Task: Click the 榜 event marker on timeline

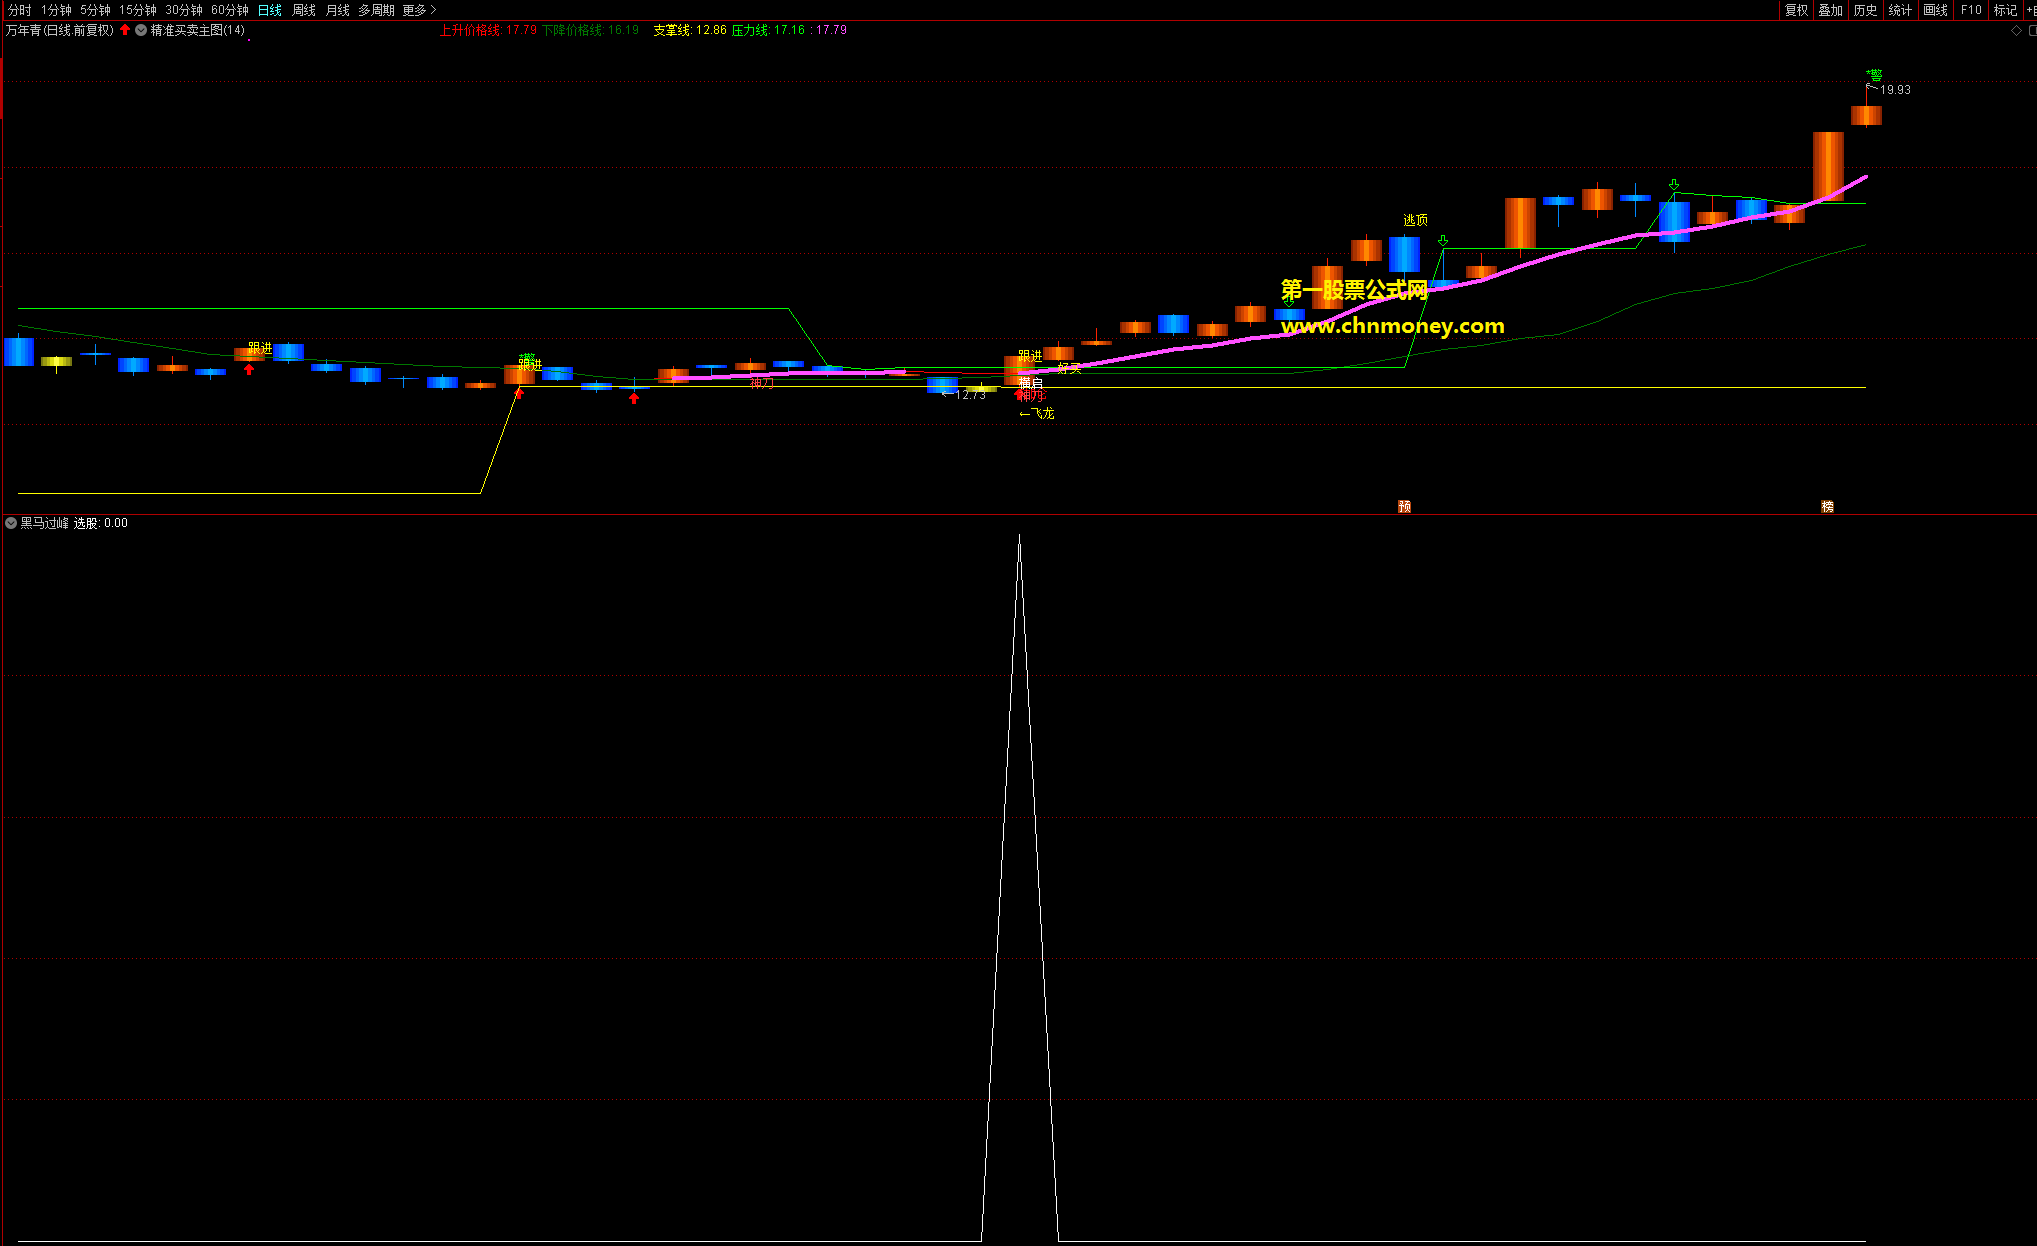Action: 1827,507
